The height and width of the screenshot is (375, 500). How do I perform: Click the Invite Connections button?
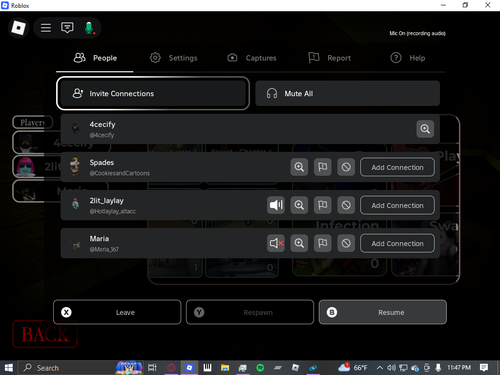[x=153, y=93]
